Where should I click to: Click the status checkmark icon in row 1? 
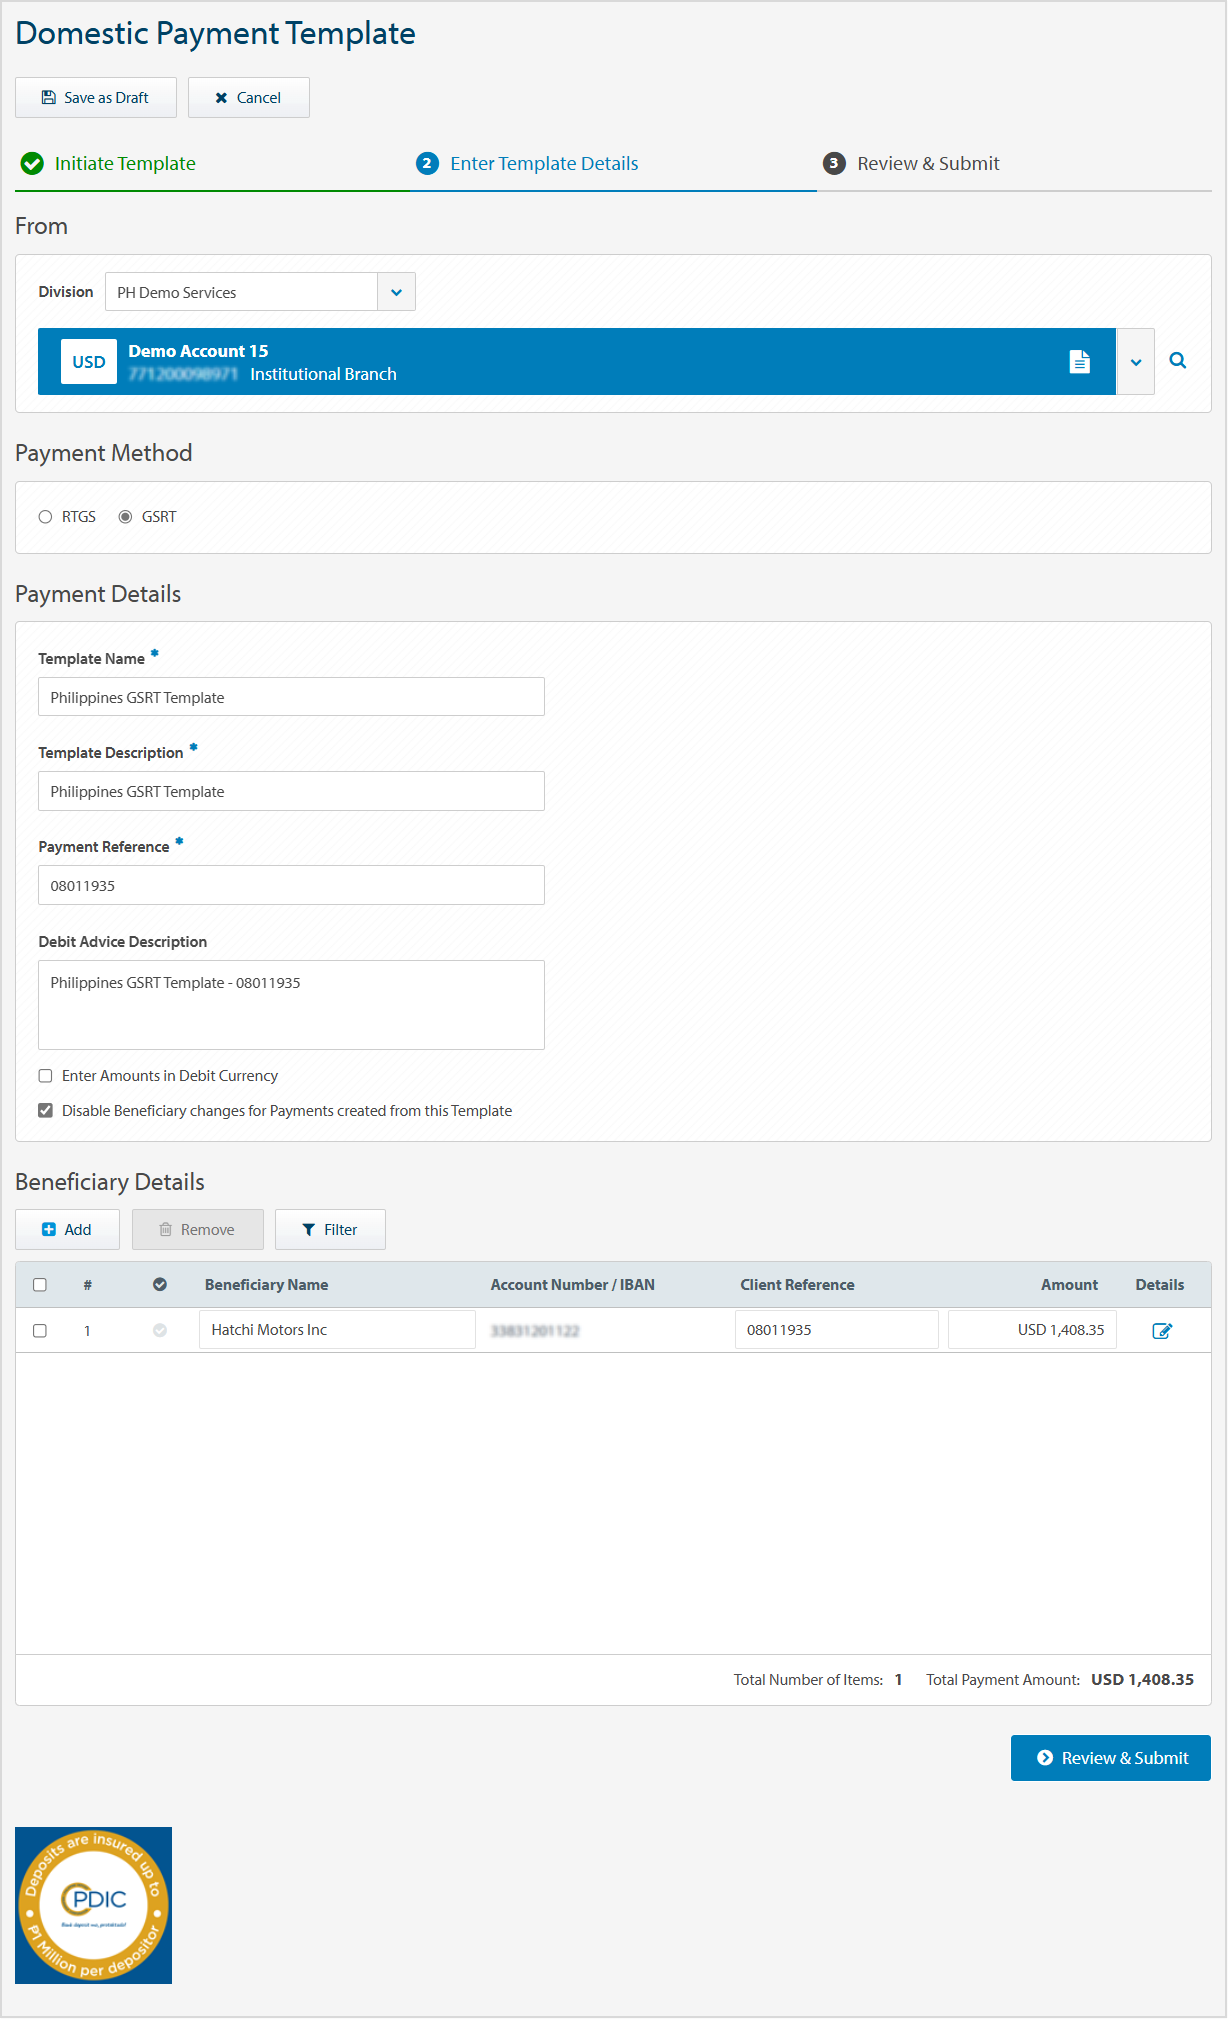160,1331
